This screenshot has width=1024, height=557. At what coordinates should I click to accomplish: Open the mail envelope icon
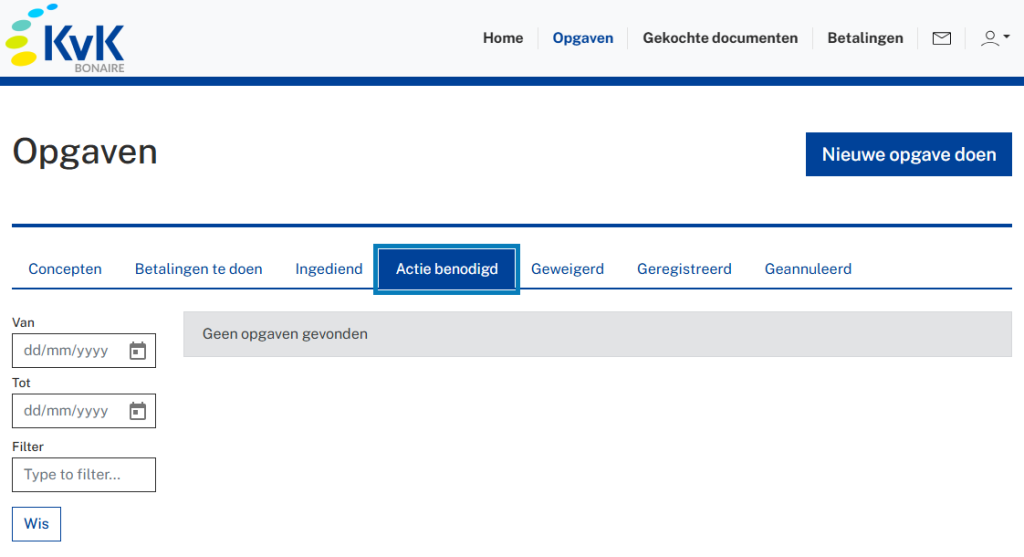pos(941,39)
